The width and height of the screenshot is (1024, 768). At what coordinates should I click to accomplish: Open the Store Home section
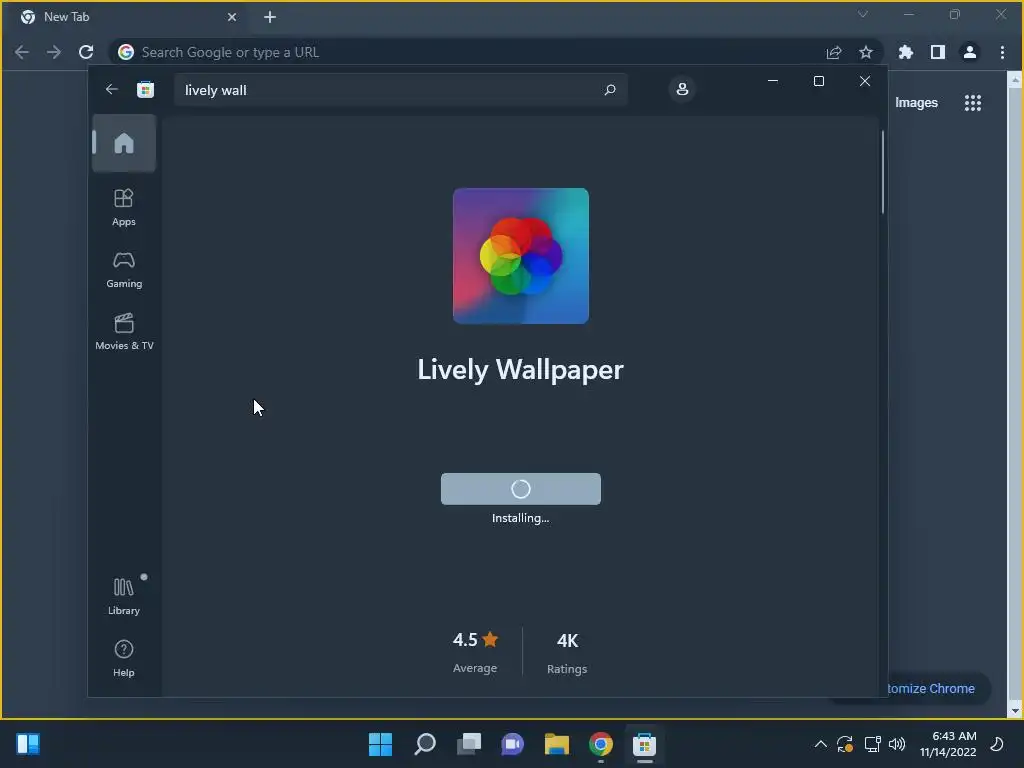[x=124, y=143]
